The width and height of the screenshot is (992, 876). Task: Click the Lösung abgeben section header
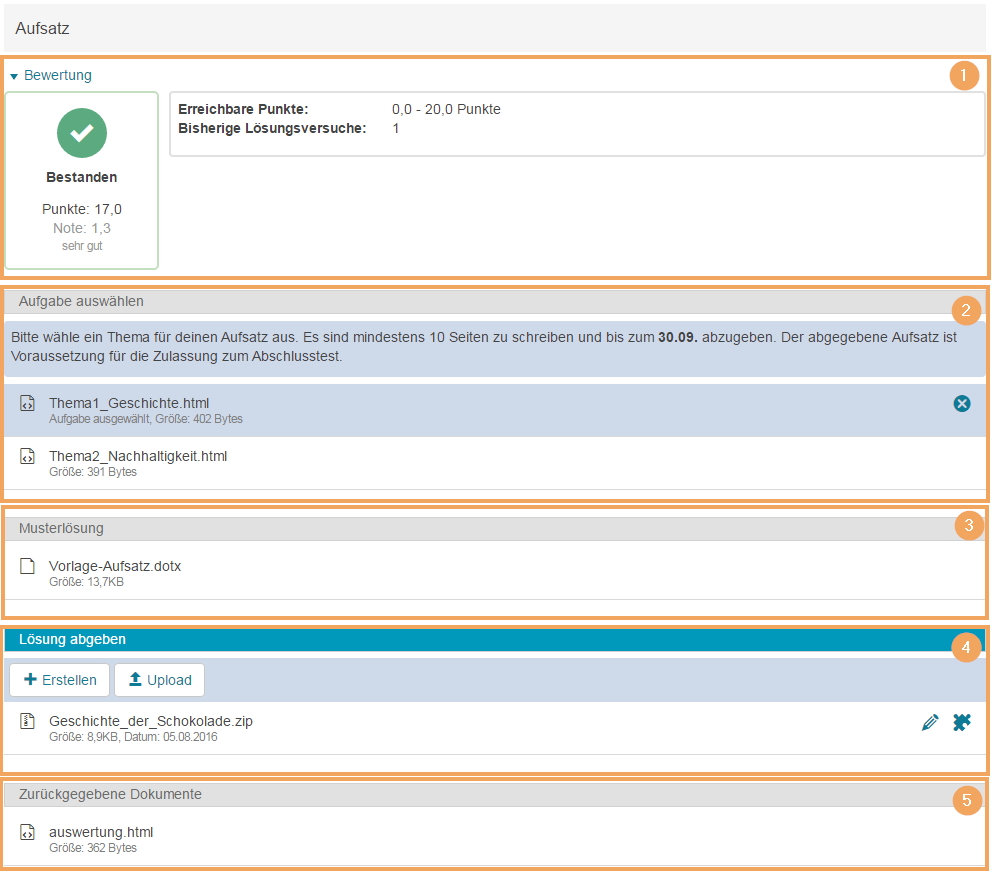pos(72,639)
